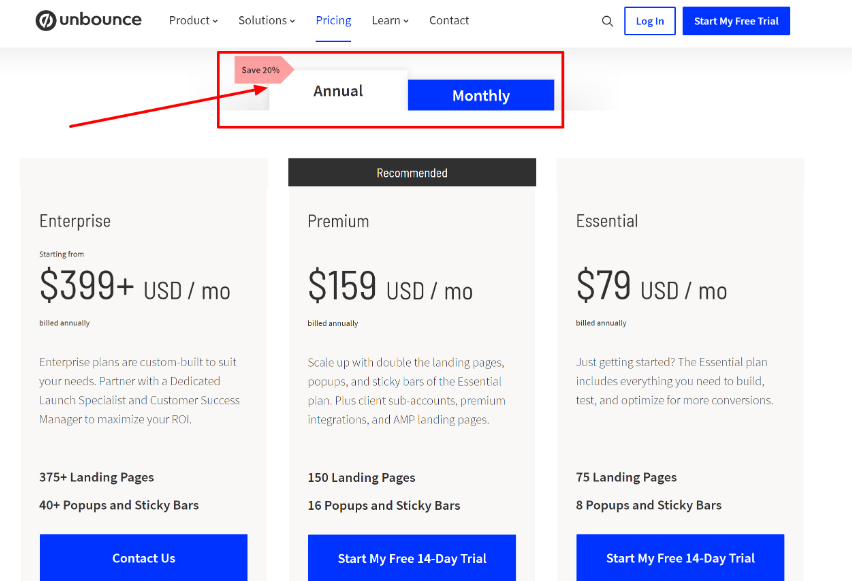Expand the Learn dropdown menu

[390, 20]
